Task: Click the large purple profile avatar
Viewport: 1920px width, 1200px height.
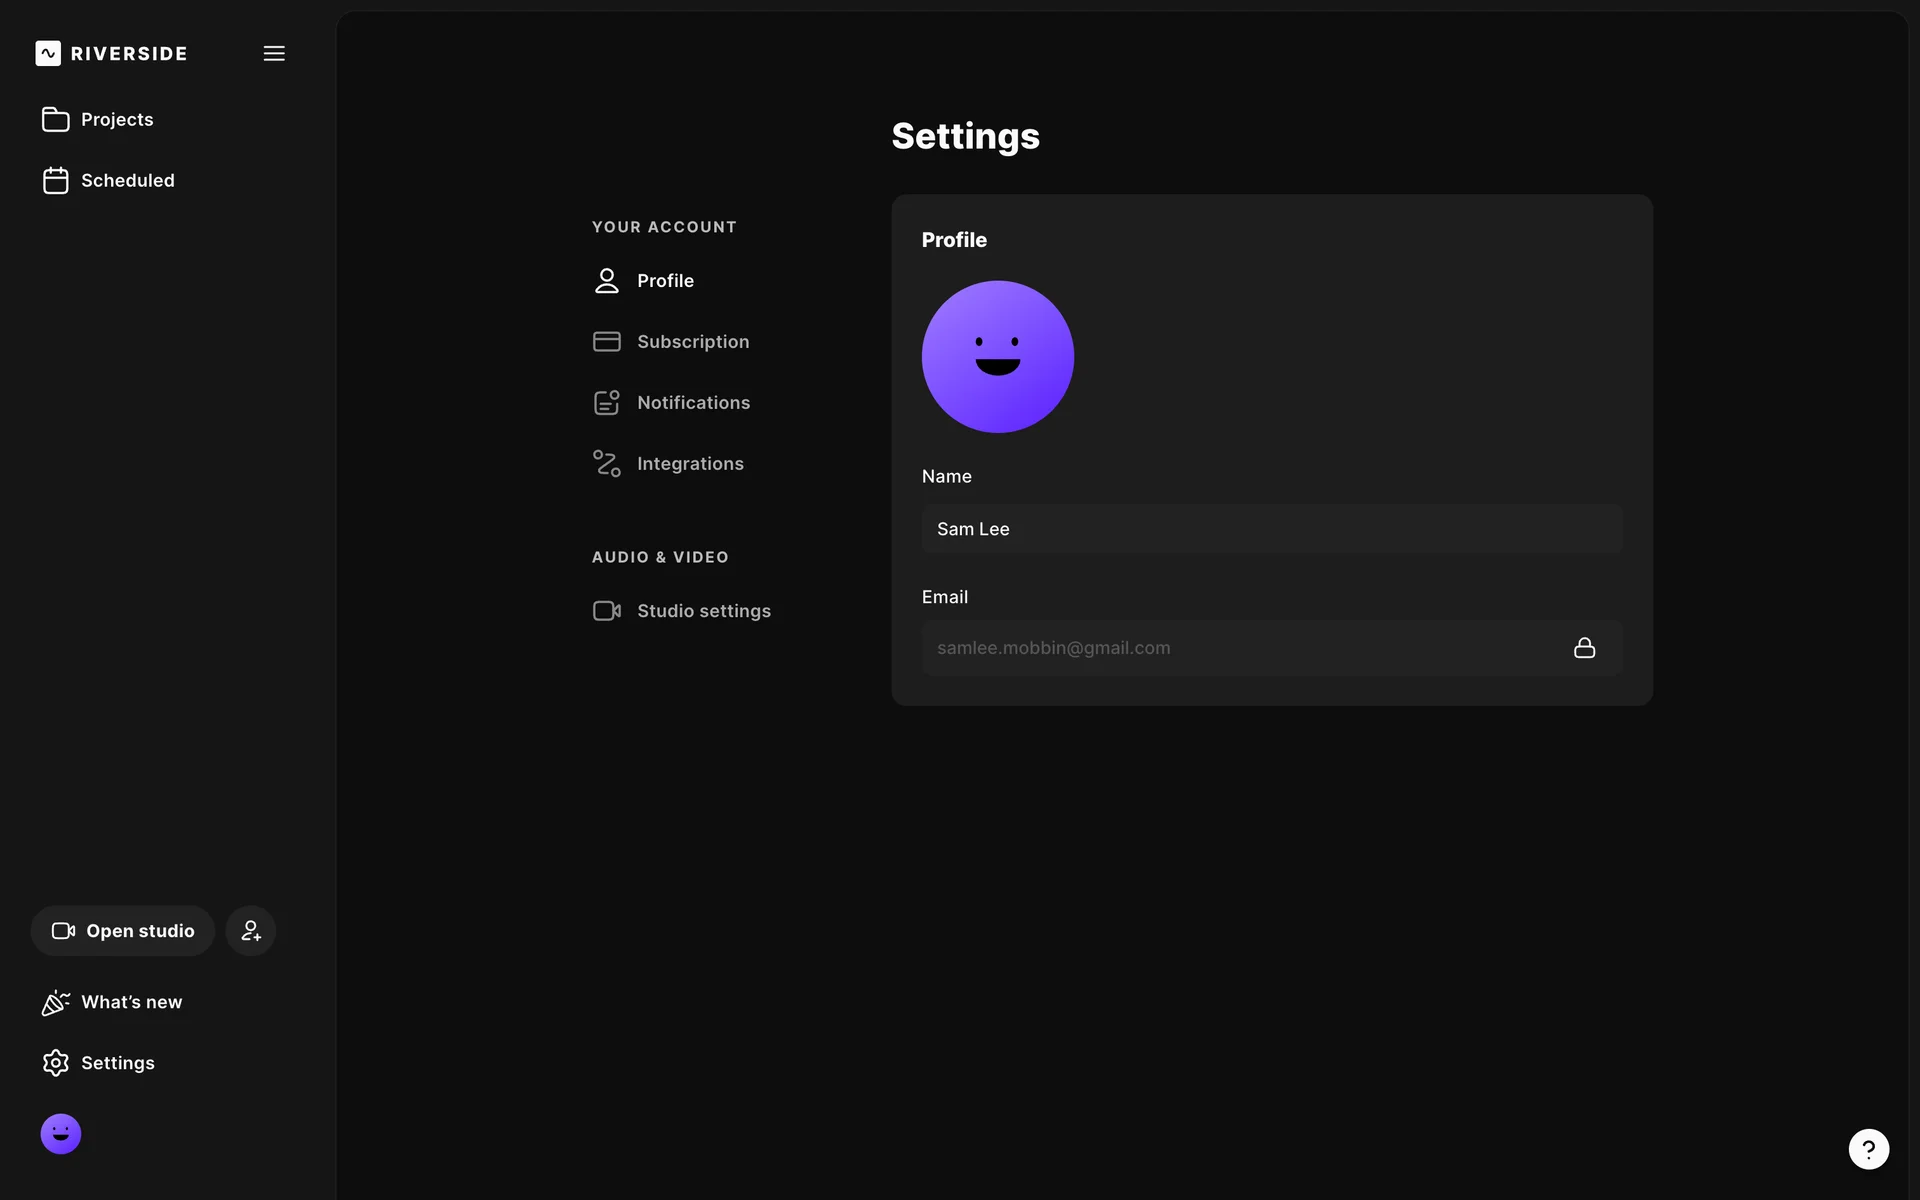Action: pos(997,357)
